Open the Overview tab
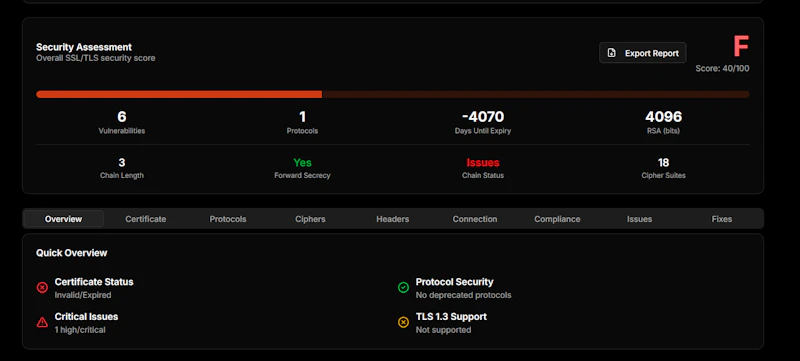Screen dimensions: 800x361 coord(63,219)
